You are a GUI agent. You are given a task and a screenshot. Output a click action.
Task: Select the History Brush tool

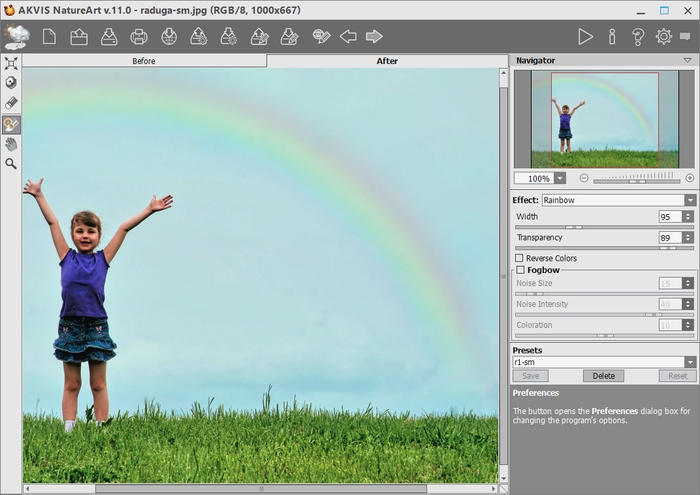11,125
